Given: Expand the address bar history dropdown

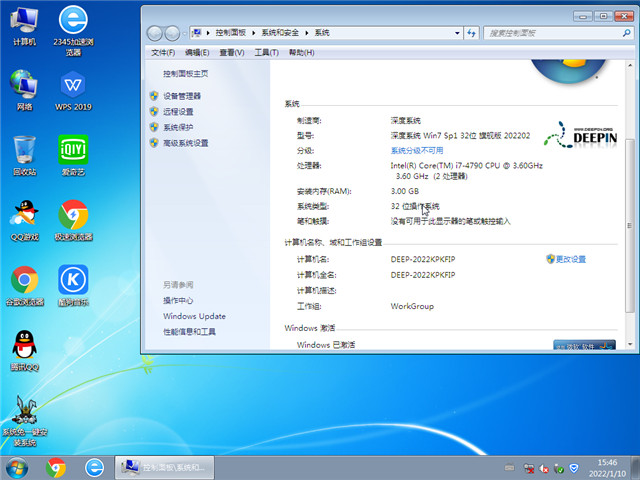Looking at the screenshot, I should tap(455, 33).
